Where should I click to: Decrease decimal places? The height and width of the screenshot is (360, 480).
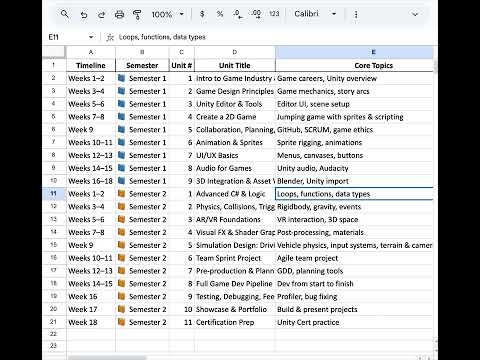tap(238, 14)
